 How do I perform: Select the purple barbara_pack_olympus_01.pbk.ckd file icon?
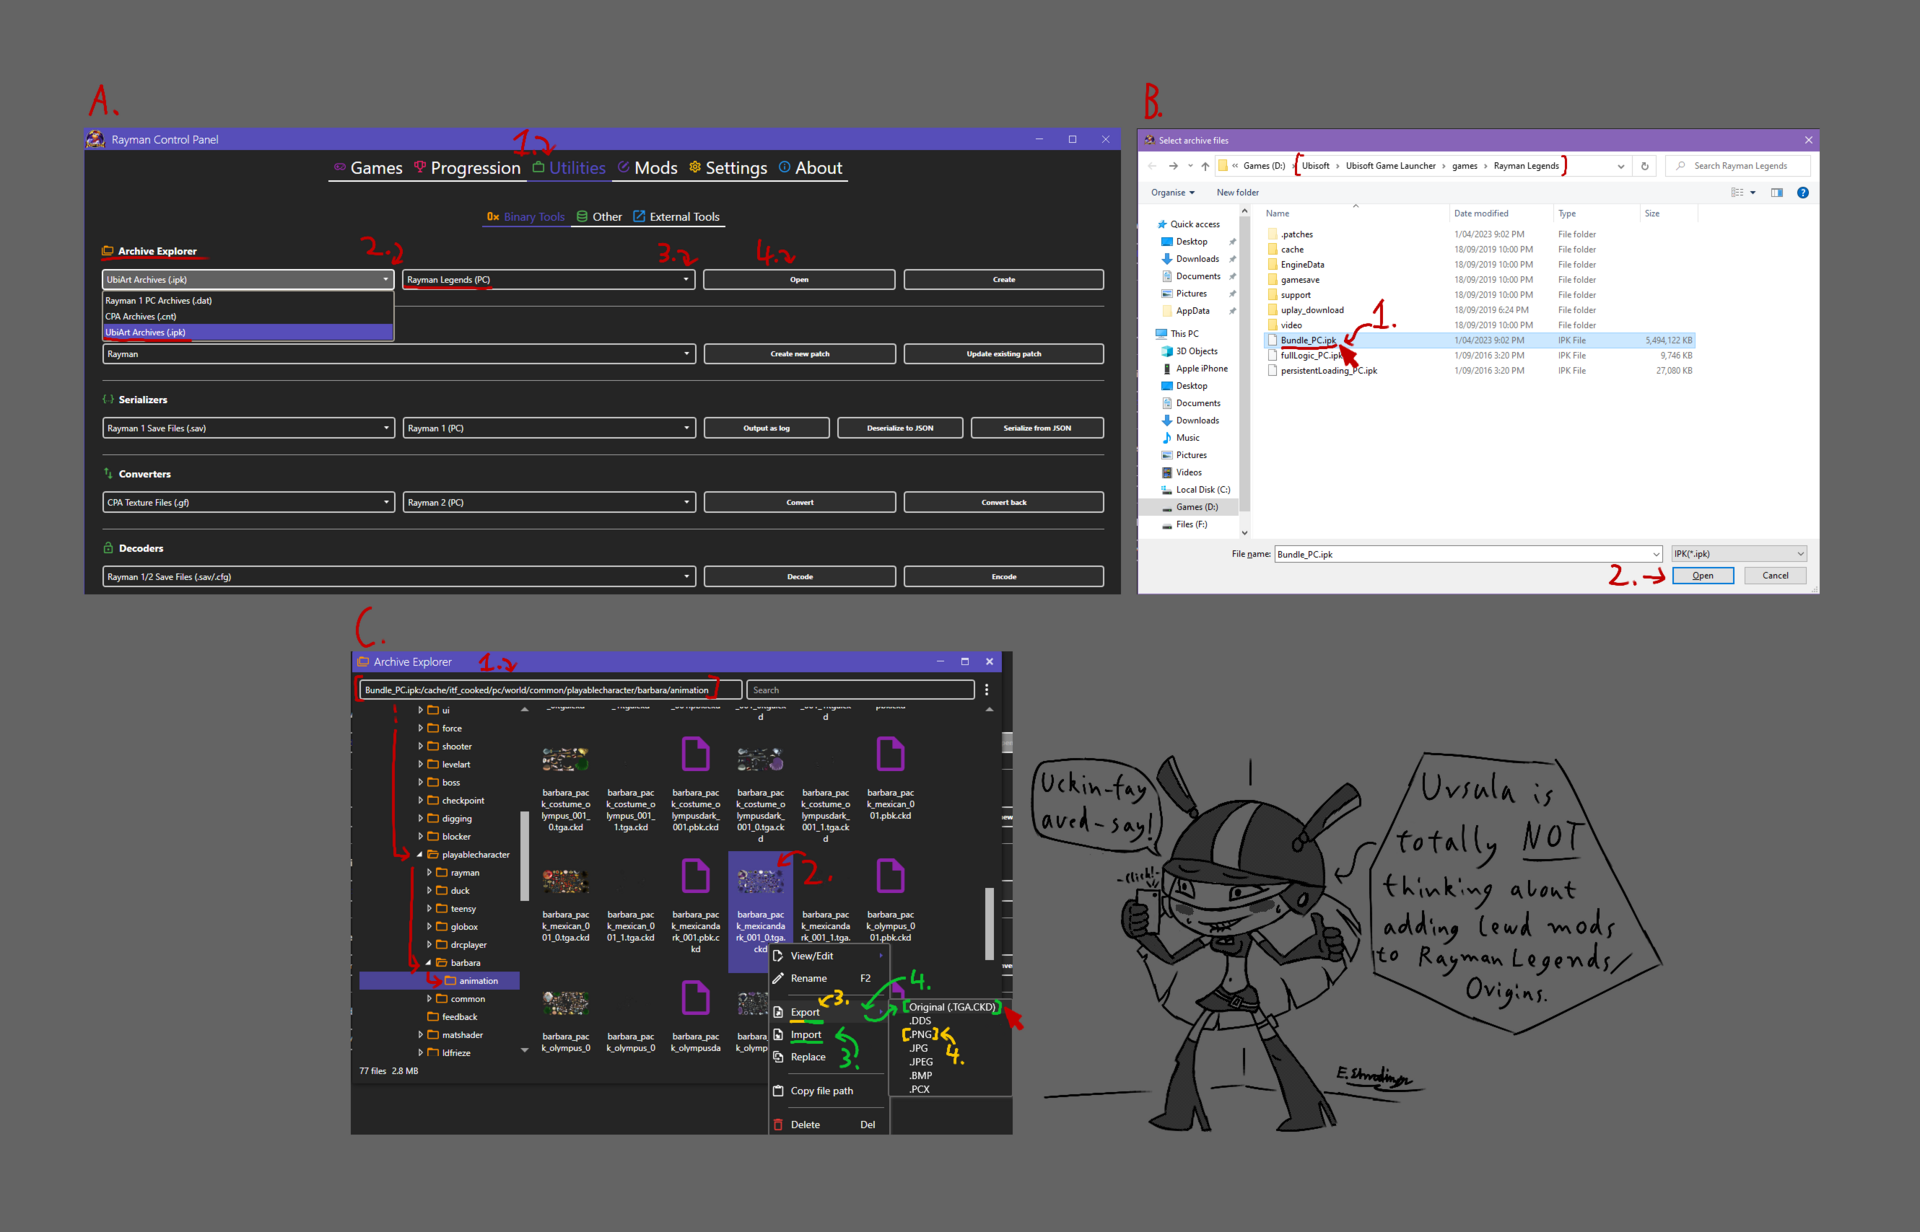(890, 877)
